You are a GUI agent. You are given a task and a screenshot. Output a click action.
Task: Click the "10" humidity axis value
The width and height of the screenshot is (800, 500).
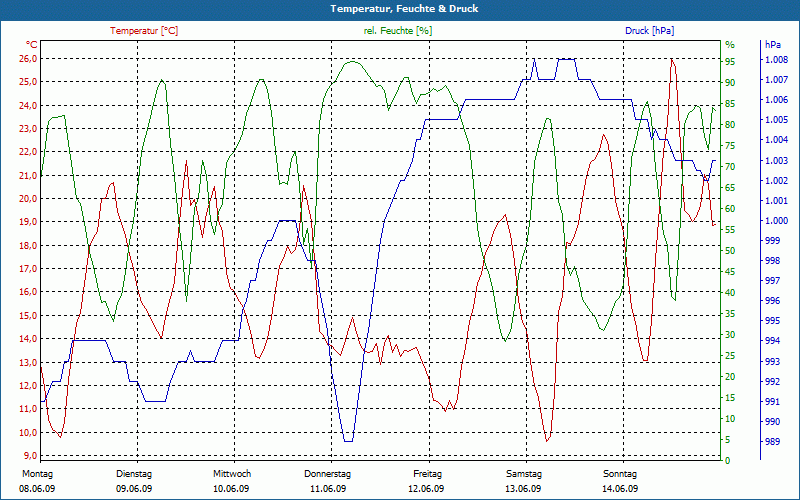pyautogui.click(x=731, y=419)
